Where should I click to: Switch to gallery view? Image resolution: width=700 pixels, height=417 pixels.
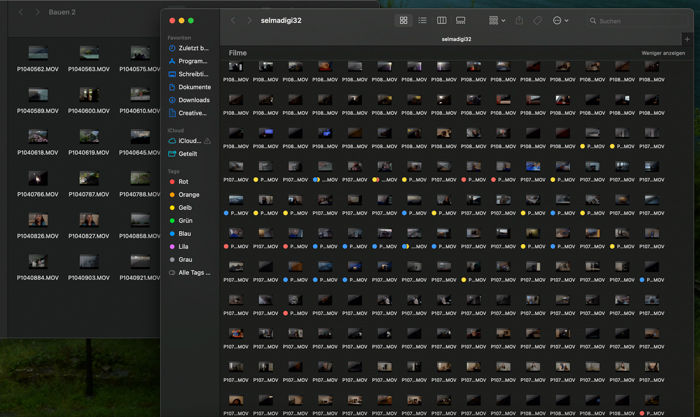tap(460, 20)
